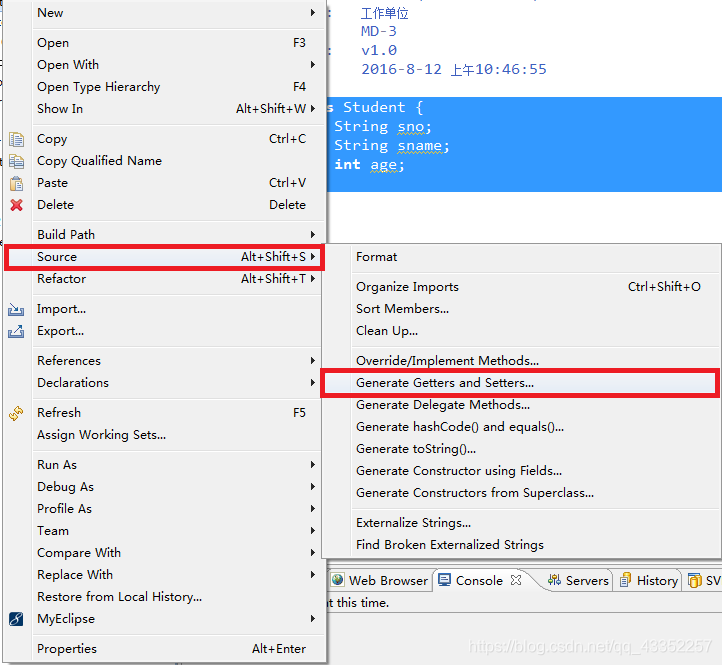Switch to the Console tab
The image size is (722, 665).
tap(479, 580)
